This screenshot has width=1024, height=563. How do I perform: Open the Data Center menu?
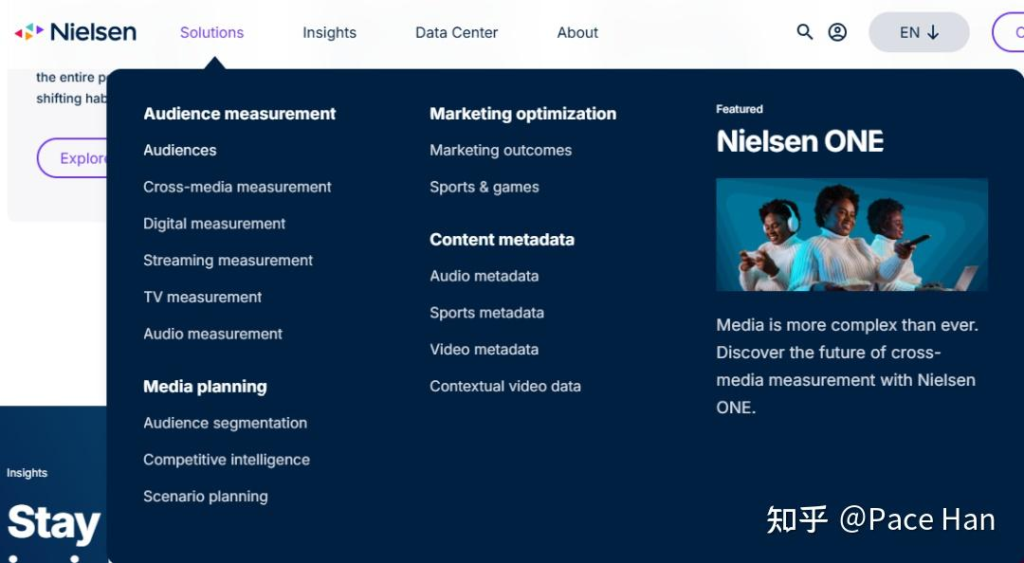point(456,33)
